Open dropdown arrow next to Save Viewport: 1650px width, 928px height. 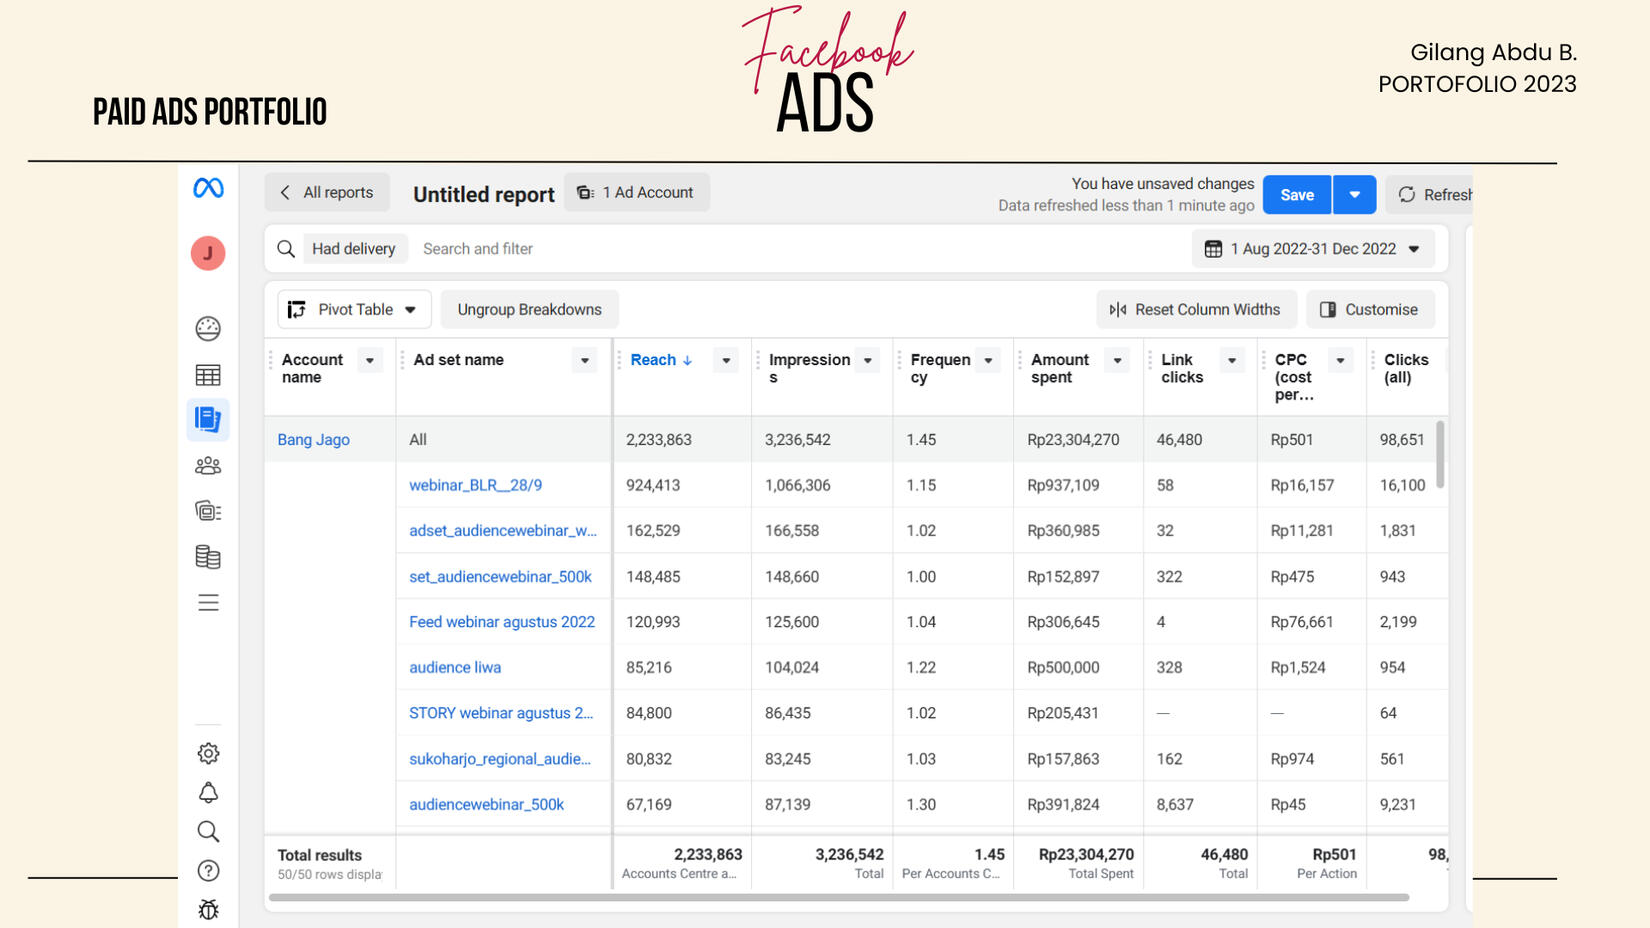[1354, 195]
